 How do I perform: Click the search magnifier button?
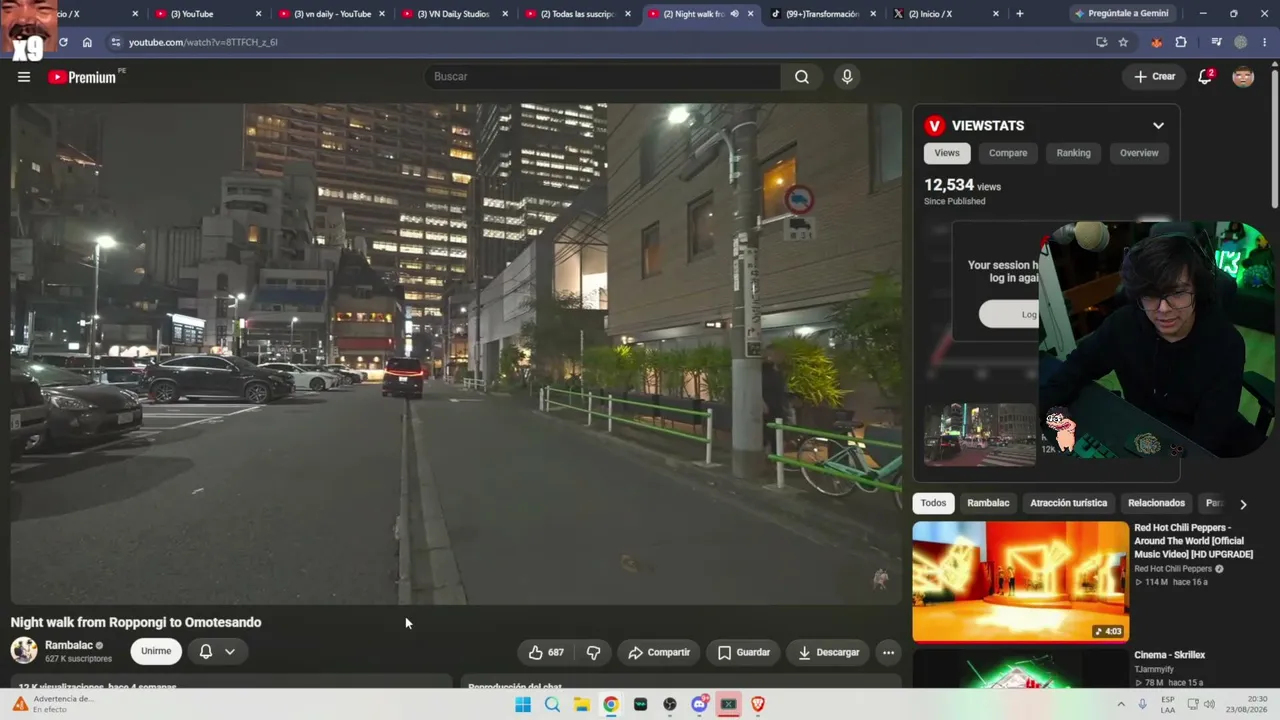coord(802,77)
